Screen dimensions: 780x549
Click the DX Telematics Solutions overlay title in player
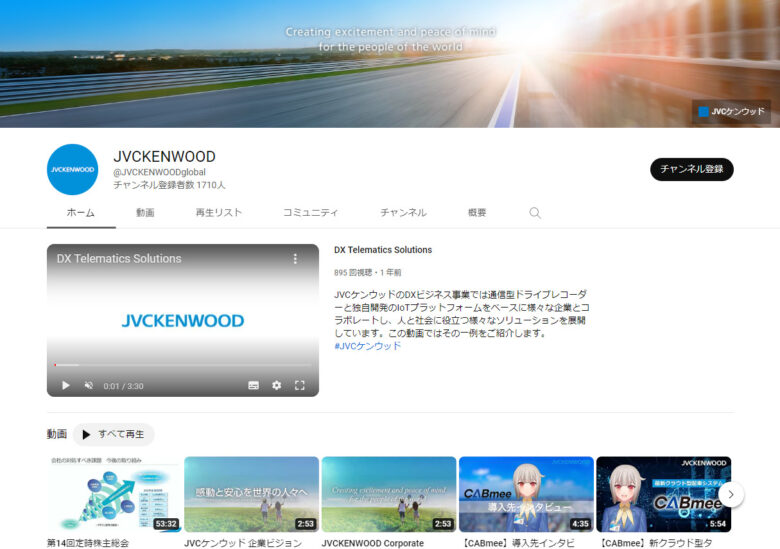[119, 259]
